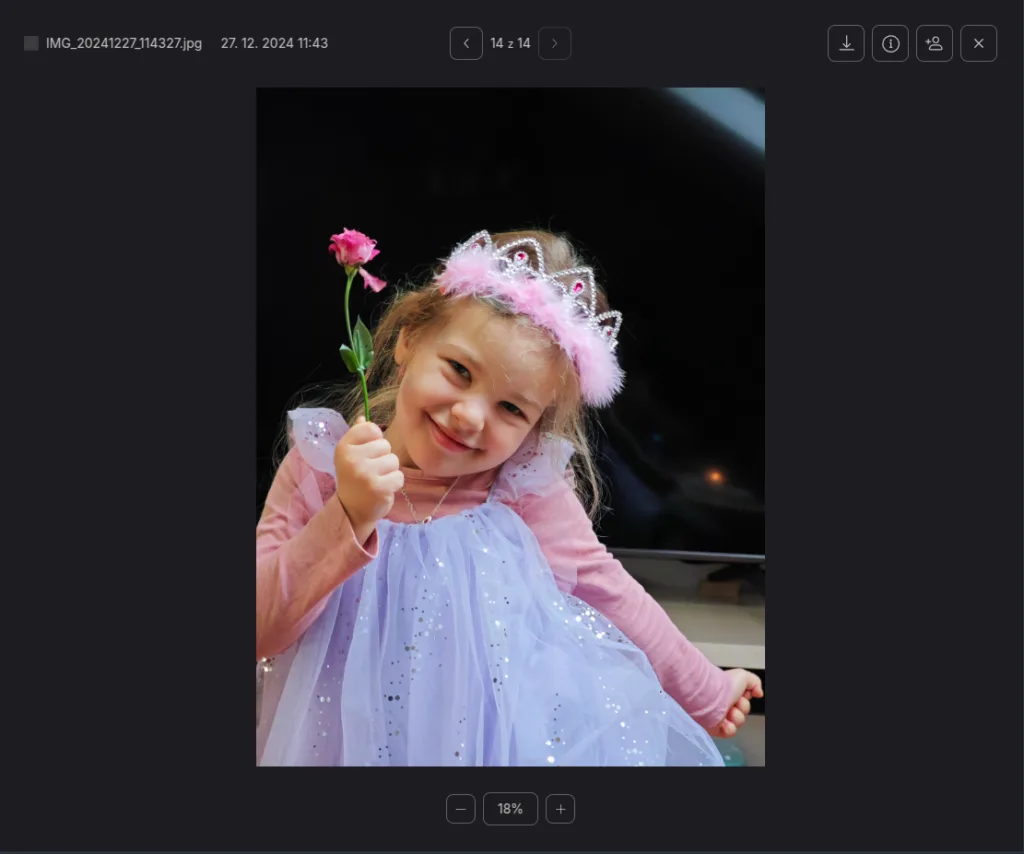The width and height of the screenshot is (1024, 854).
Task: Click the add person share icon
Action: [x=934, y=43]
